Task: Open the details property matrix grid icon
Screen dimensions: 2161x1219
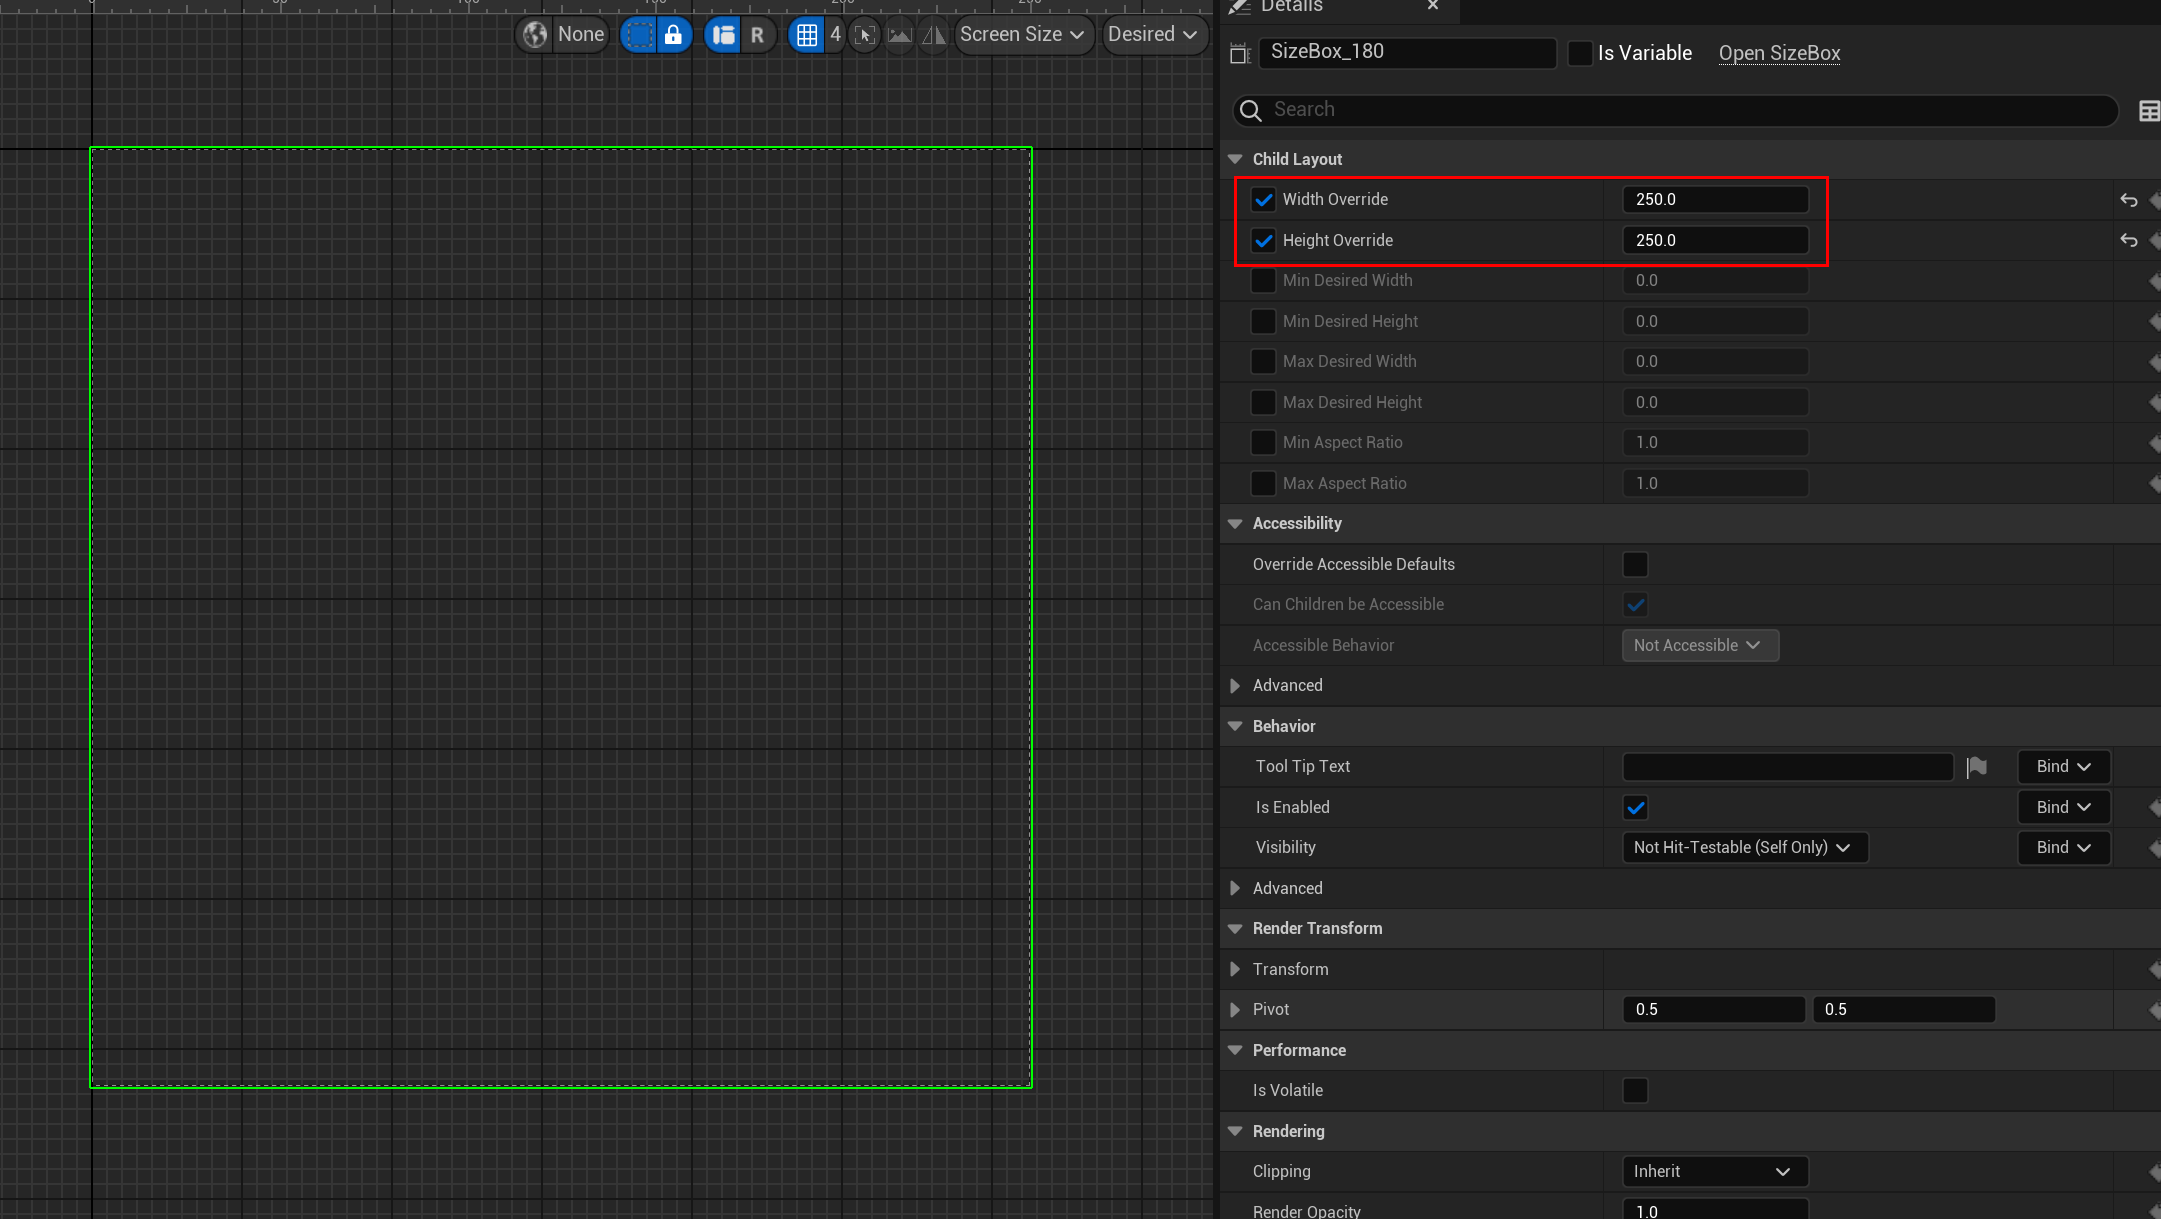Action: pyautogui.click(x=2148, y=111)
